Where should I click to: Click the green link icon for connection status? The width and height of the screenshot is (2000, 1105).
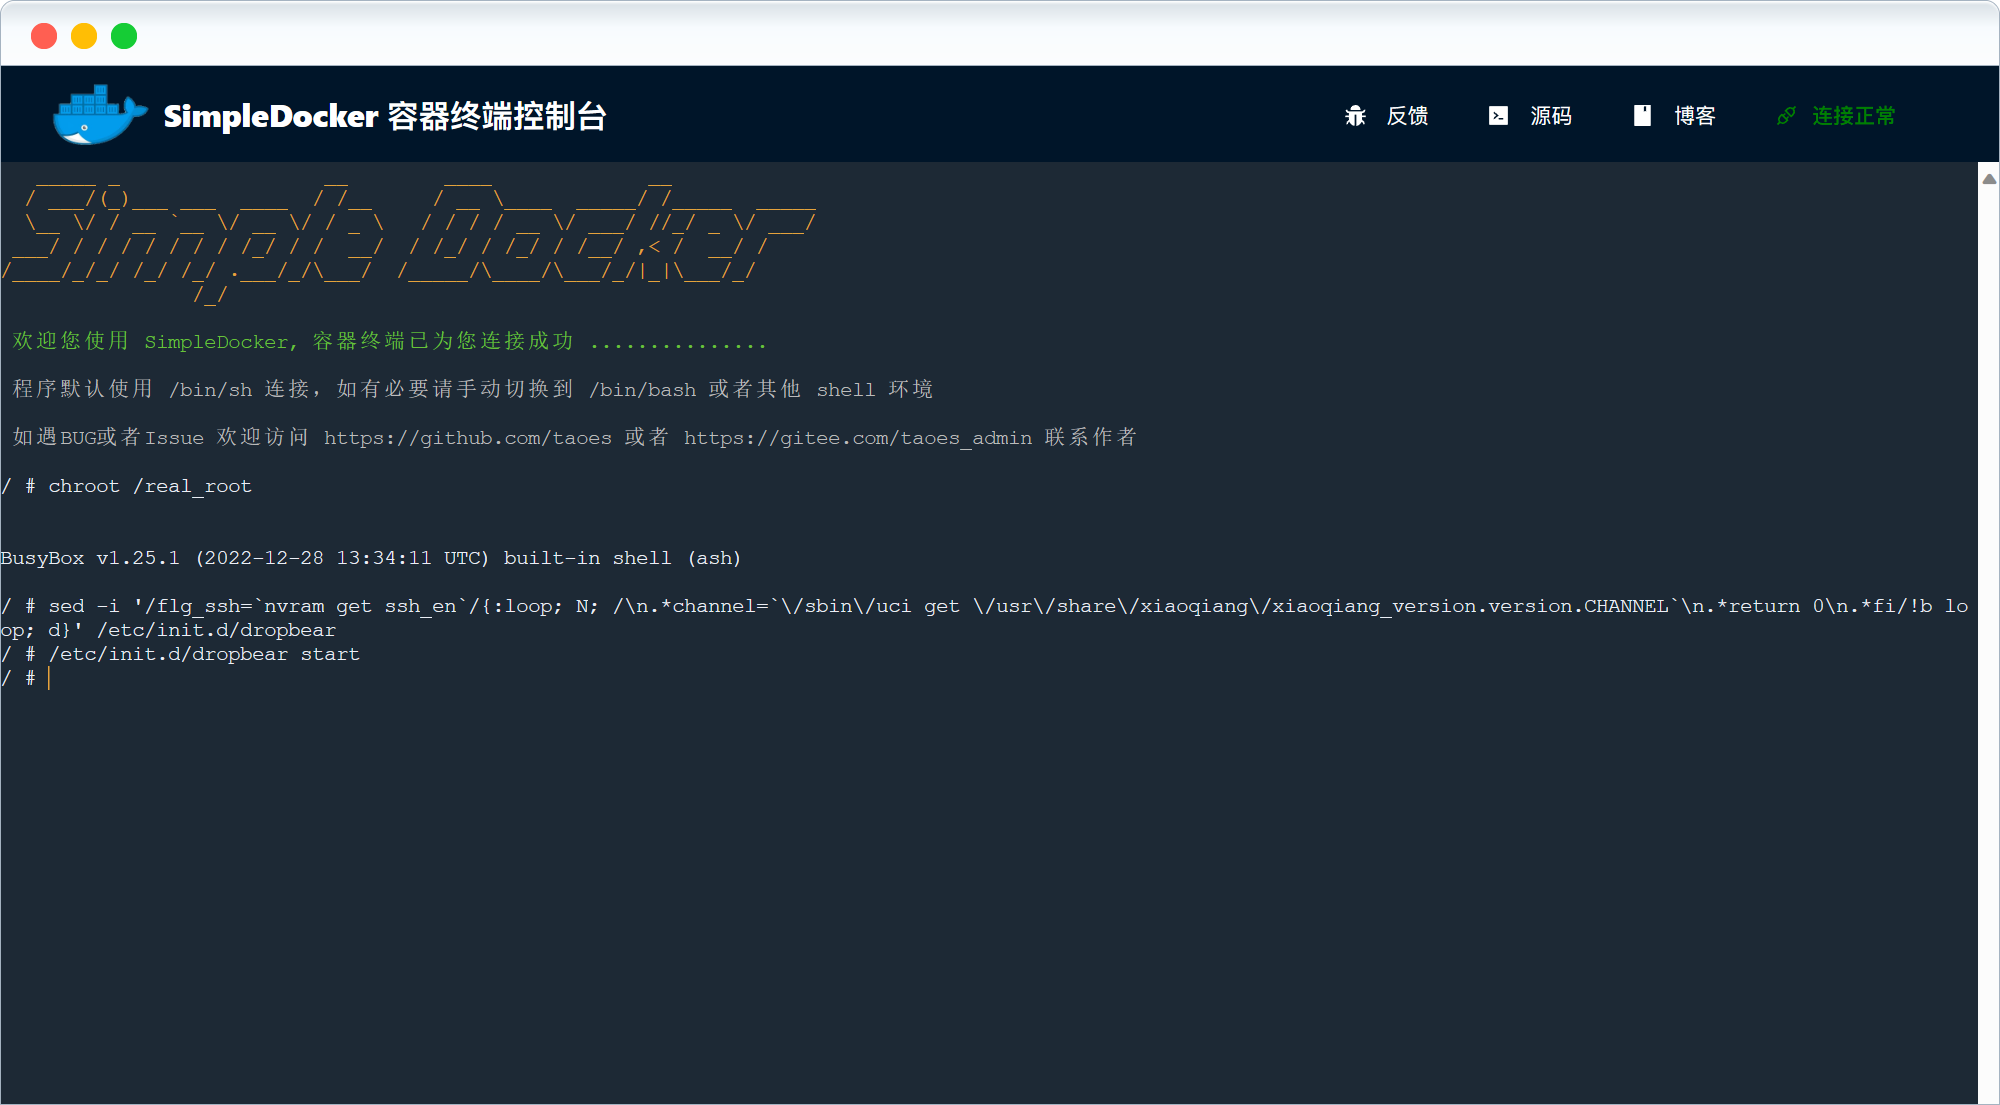(1786, 116)
